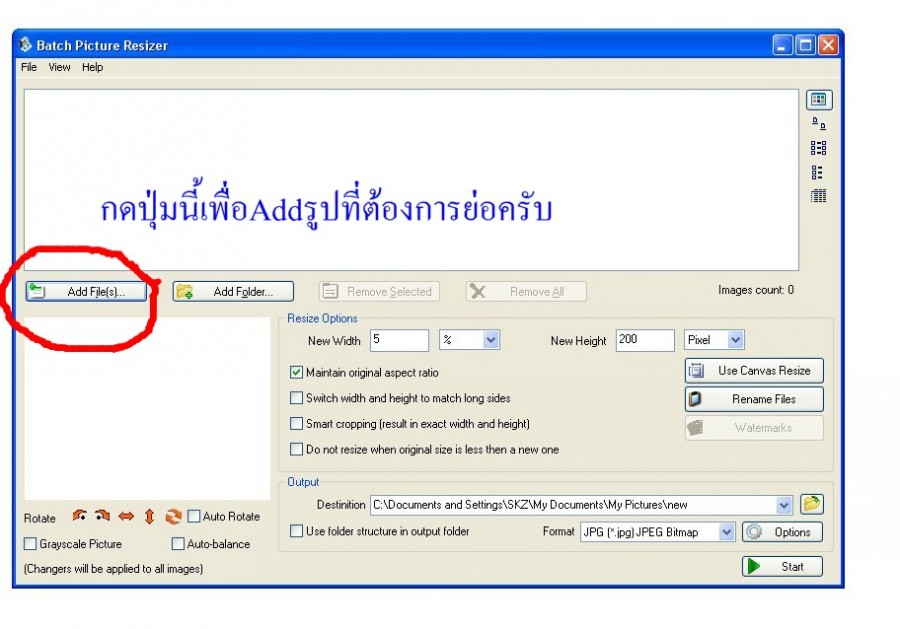This screenshot has height=629, width=900.
Task: Open New Height Pixel unit dropdown
Action: pos(736,340)
